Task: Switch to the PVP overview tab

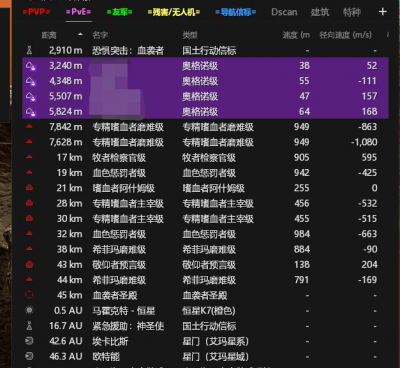Action: (36, 12)
